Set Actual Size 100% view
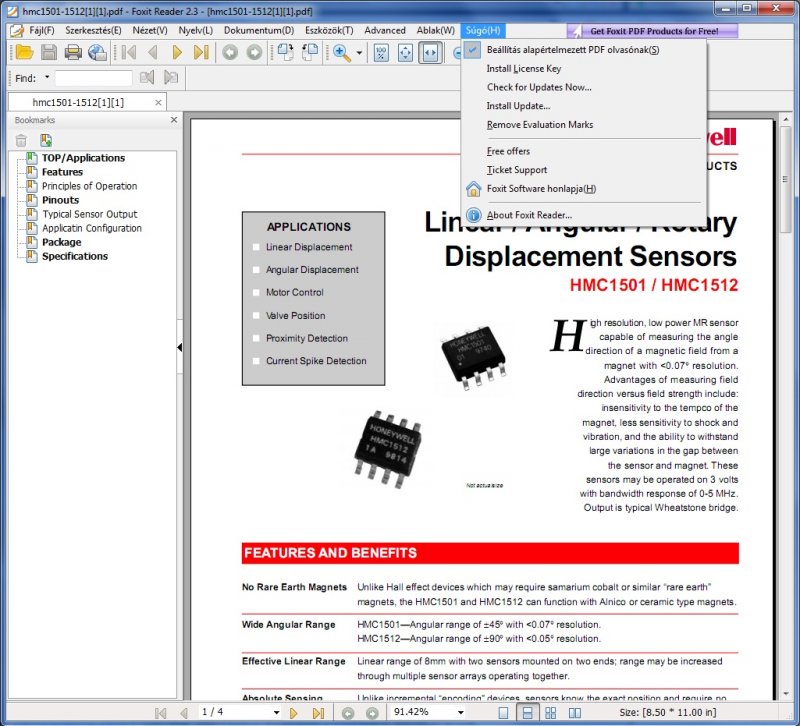This screenshot has width=800, height=726. tap(381, 53)
